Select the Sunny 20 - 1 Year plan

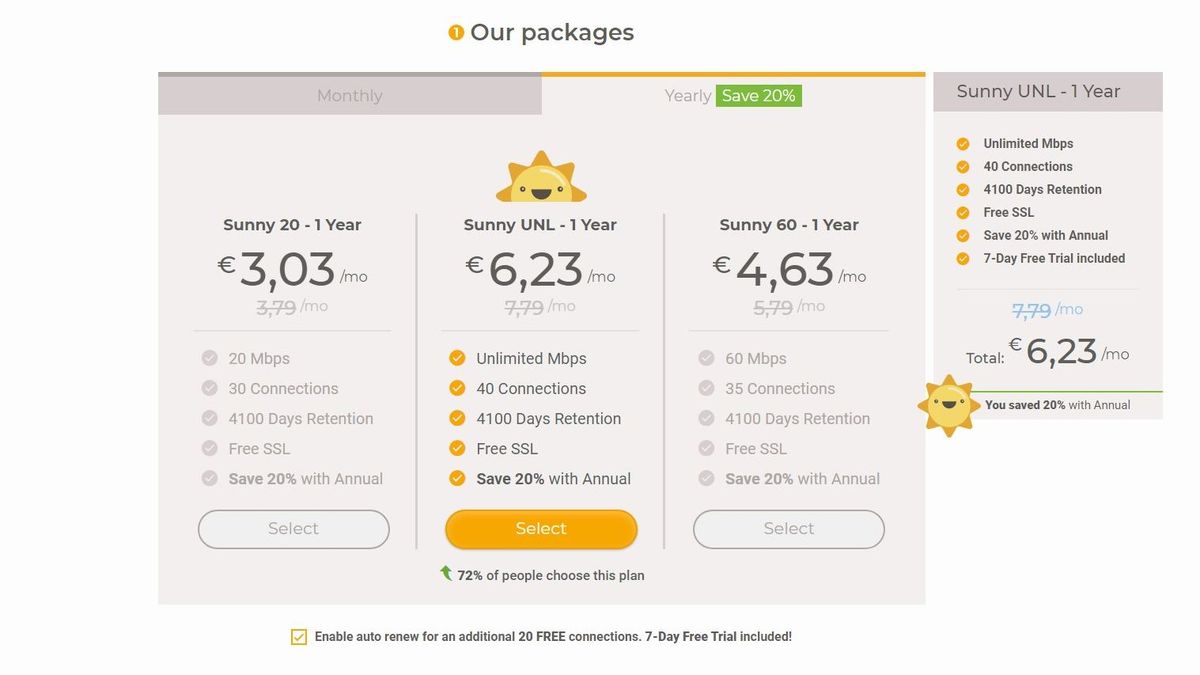pyautogui.click(x=293, y=529)
